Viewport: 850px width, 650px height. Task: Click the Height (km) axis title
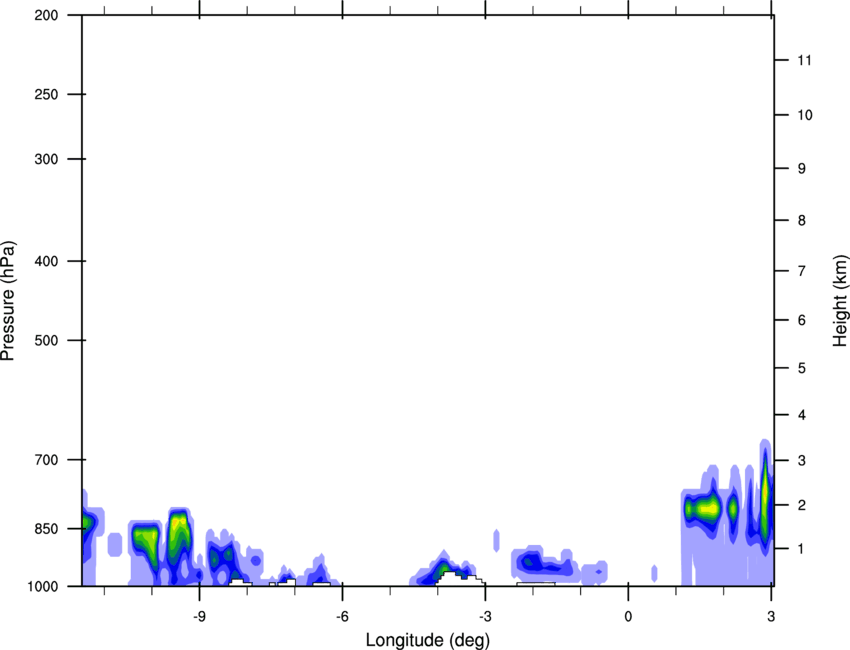(840, 301)
